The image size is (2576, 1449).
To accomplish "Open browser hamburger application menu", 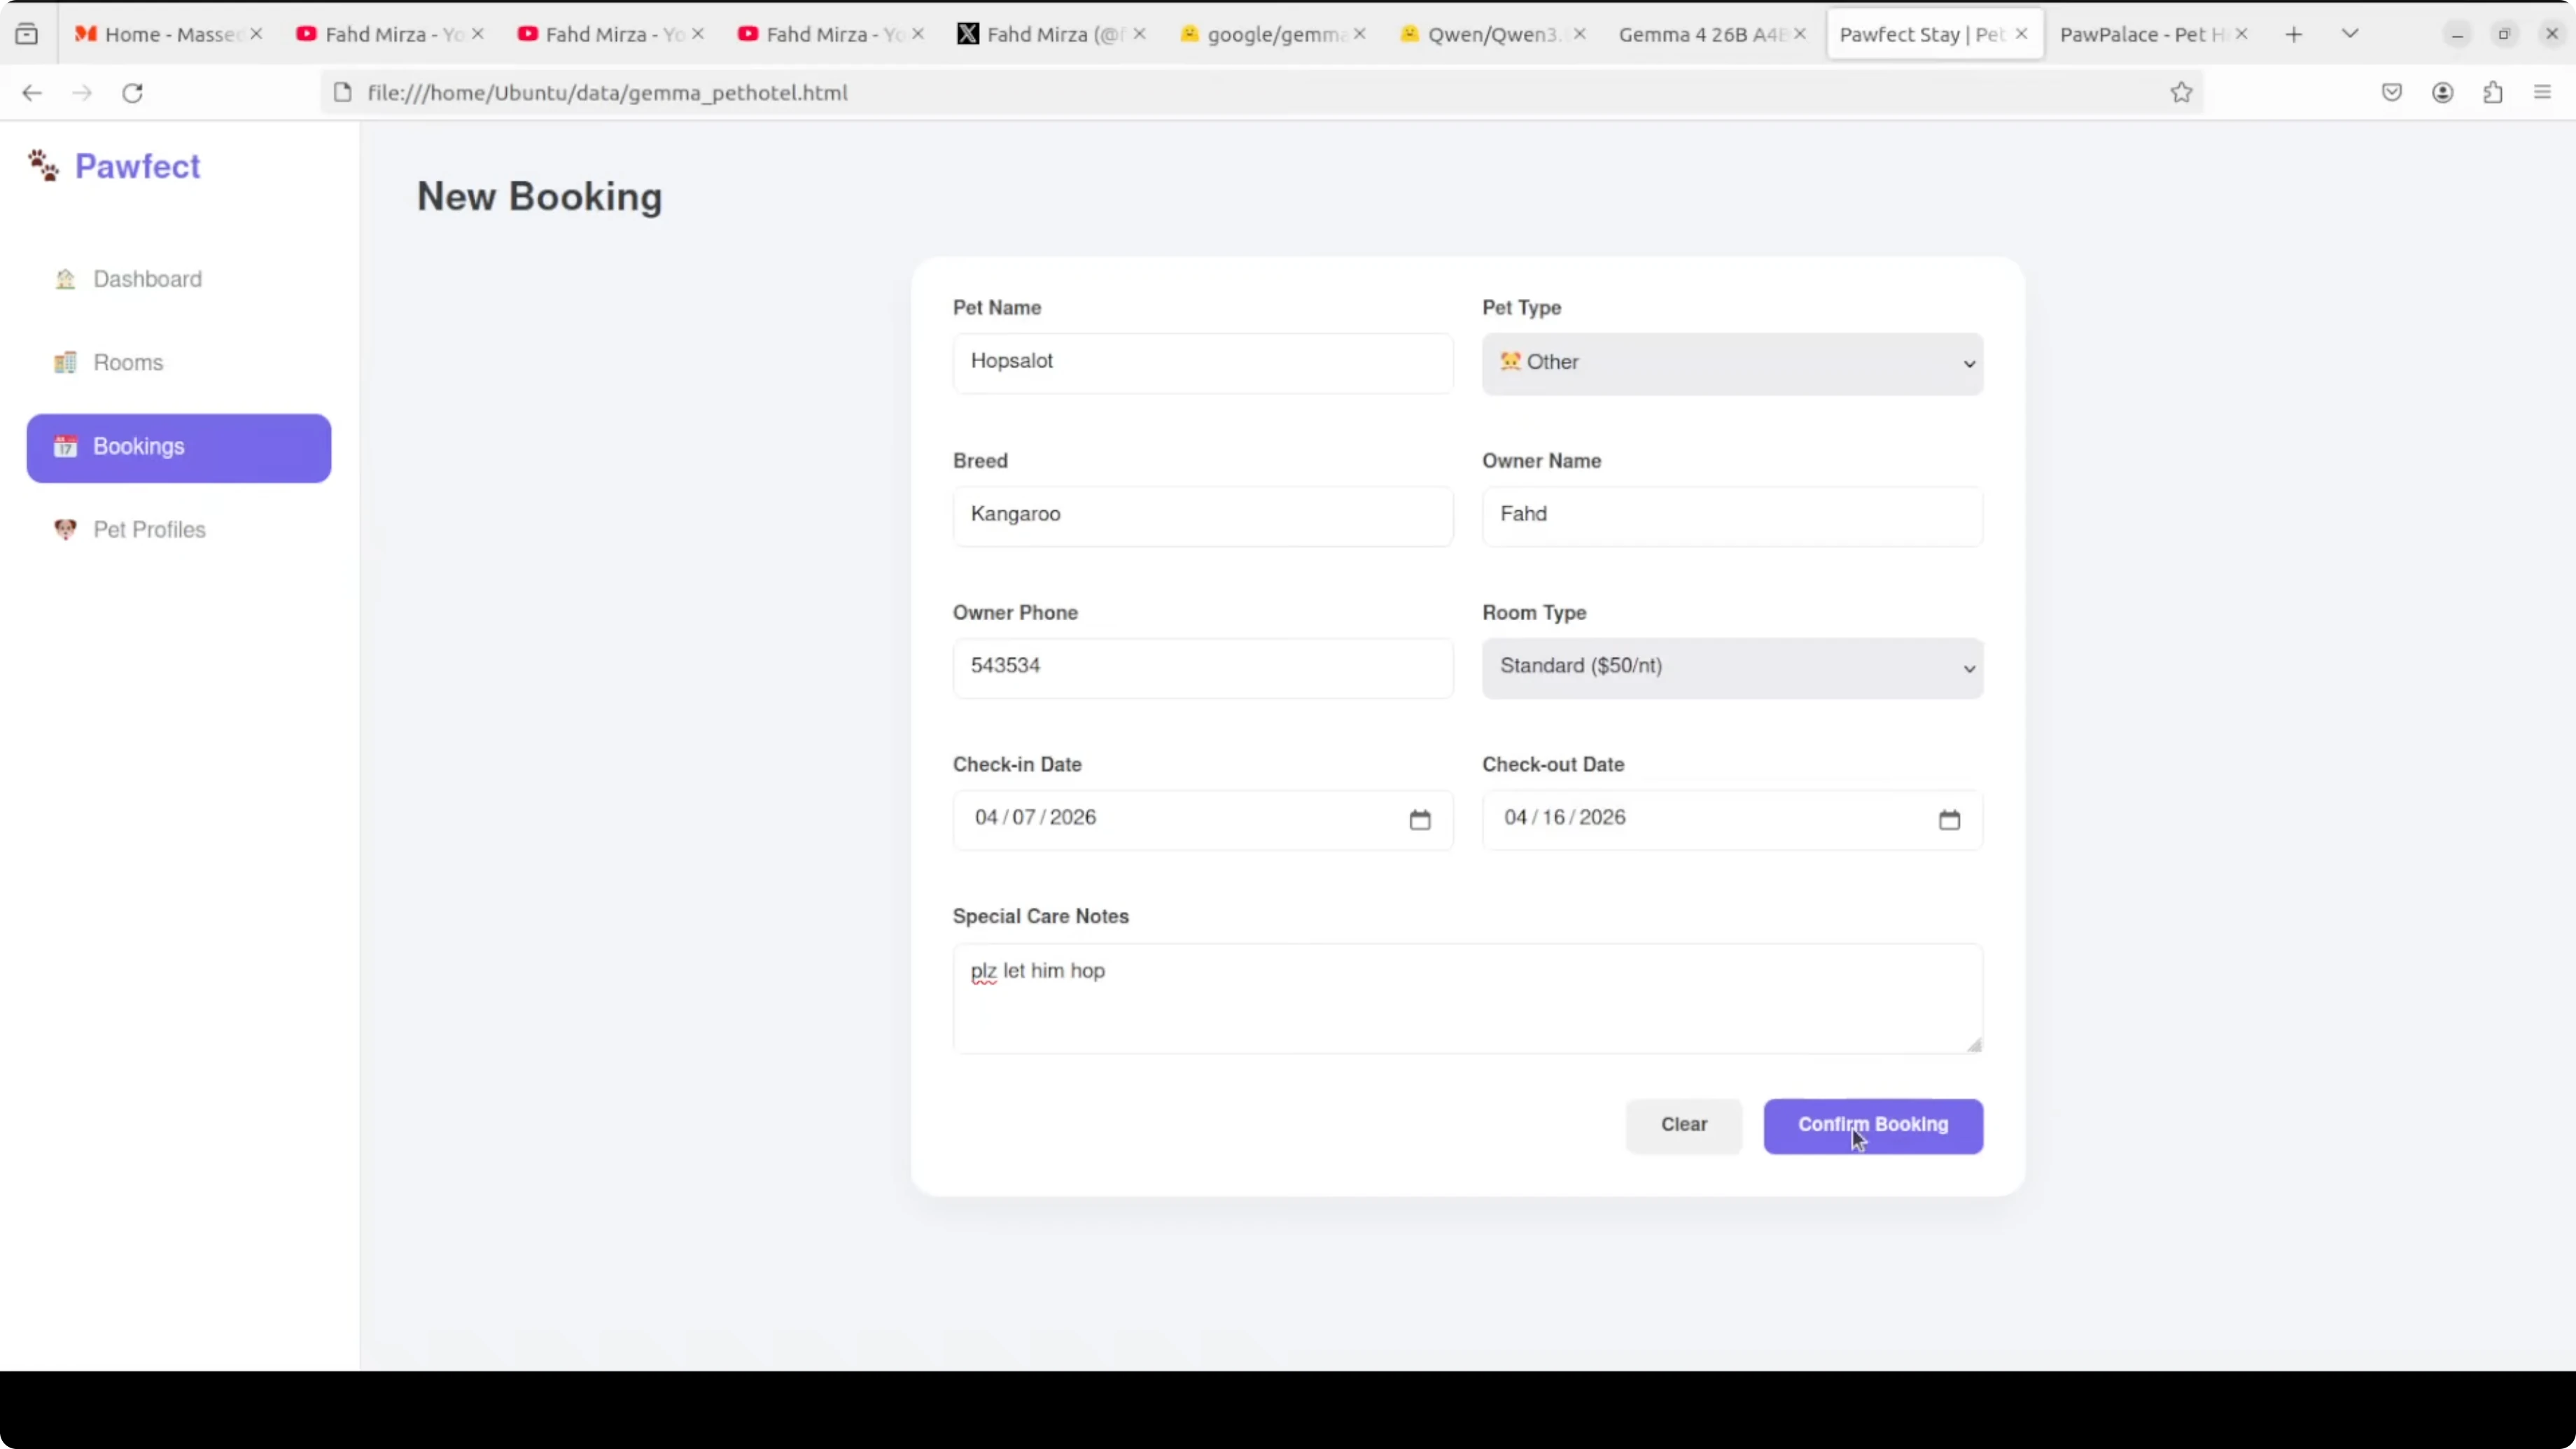I will click(x=2542, y=93).
